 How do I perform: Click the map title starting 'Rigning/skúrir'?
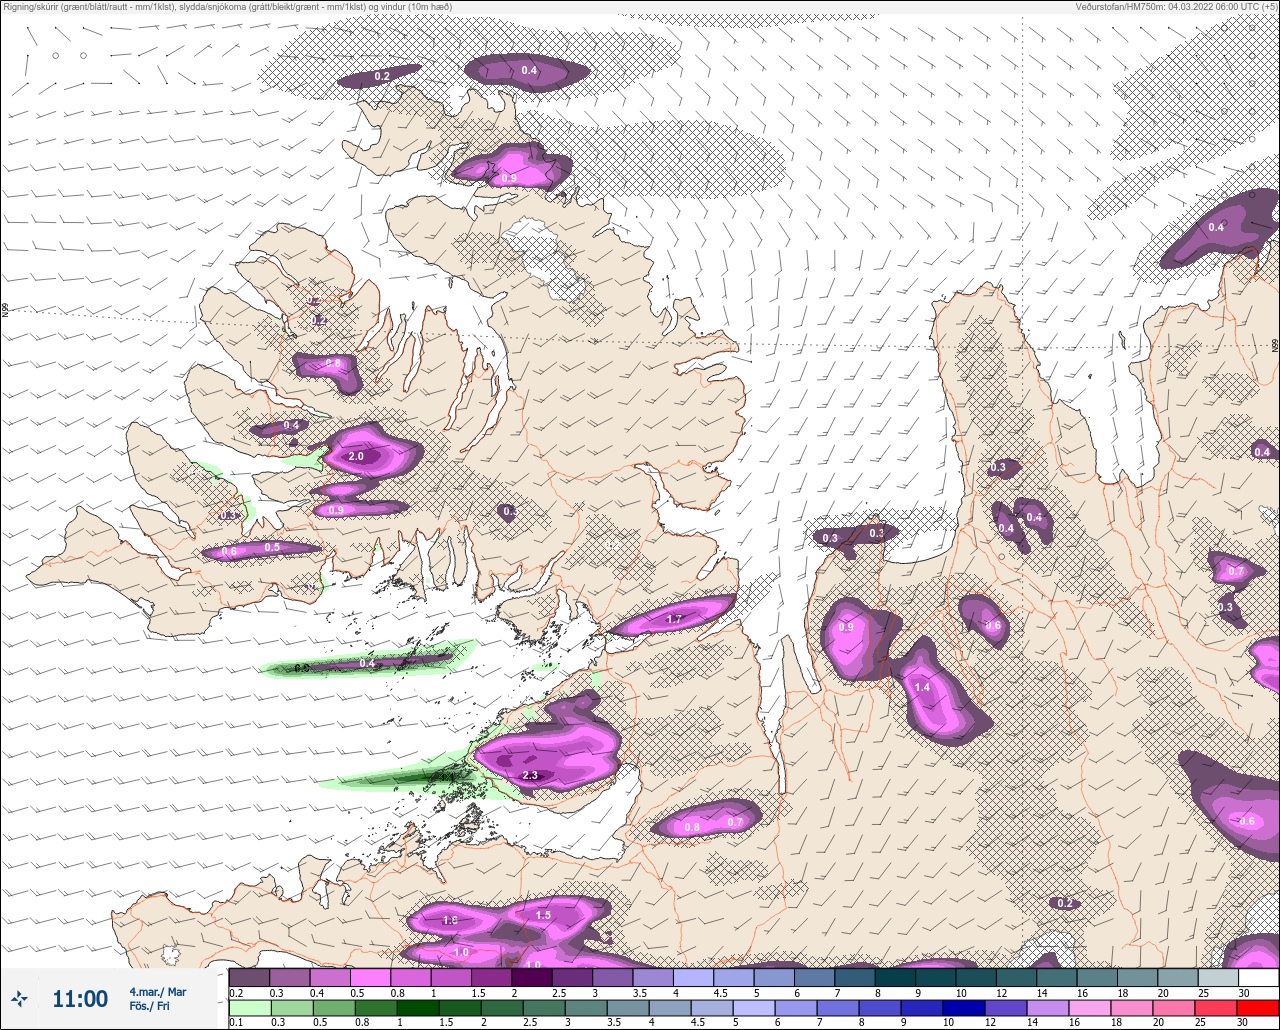point(227,6)
